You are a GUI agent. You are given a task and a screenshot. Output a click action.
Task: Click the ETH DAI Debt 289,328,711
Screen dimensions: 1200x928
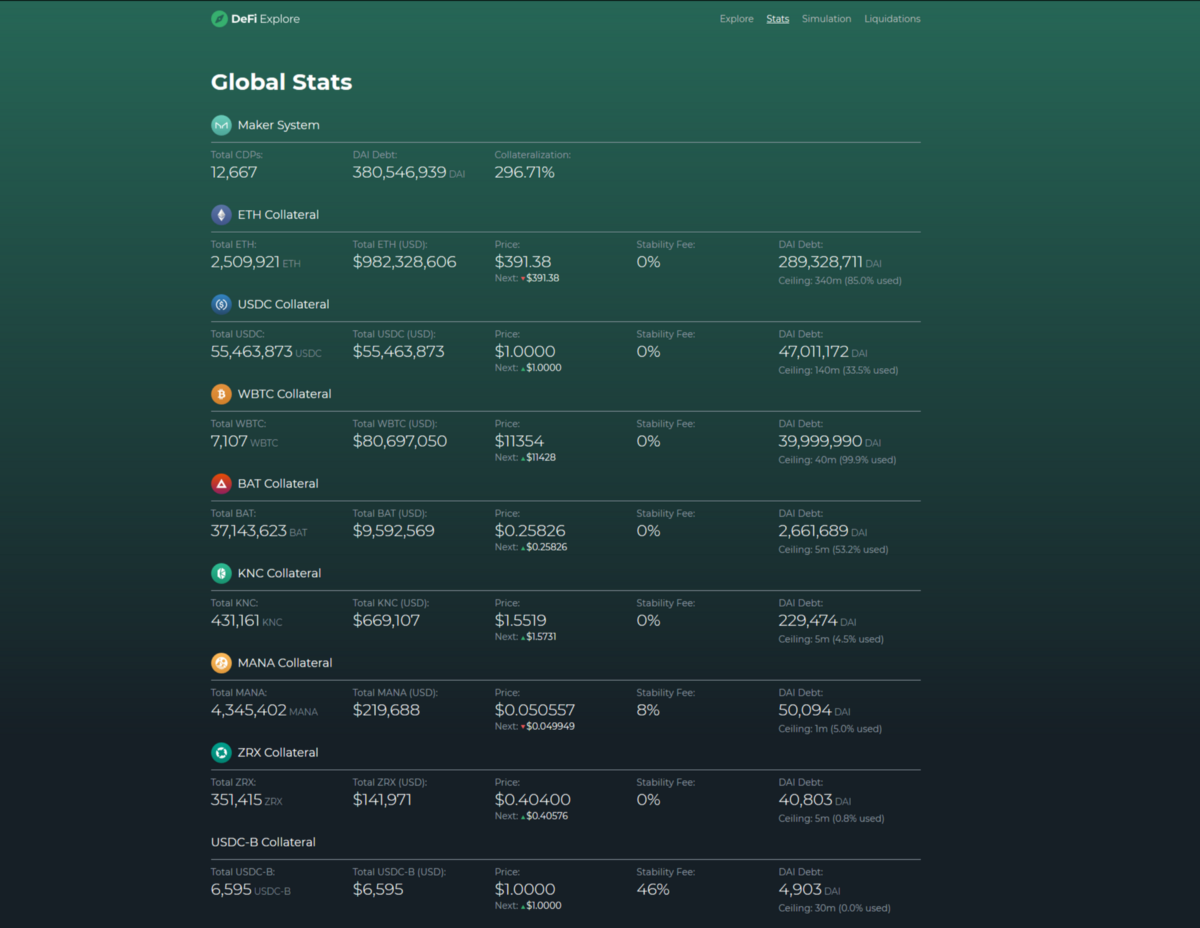click(x=821, y=262)
